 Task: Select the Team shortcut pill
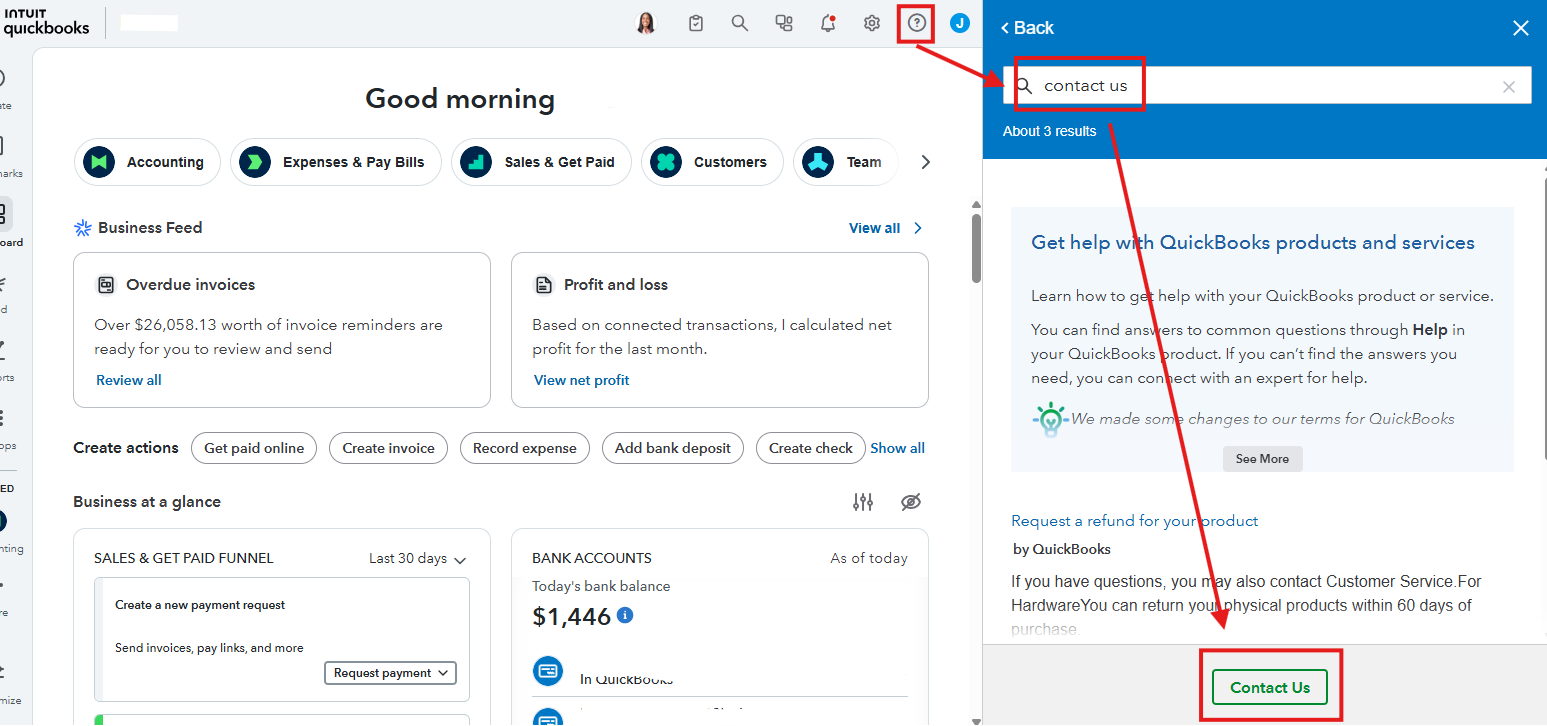coord(845,162)
